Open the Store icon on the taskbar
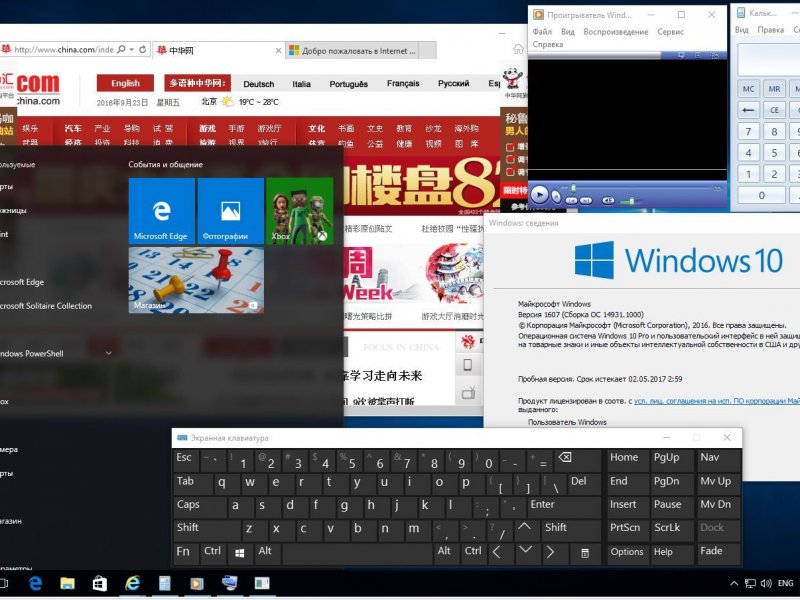 pyautogui.click(x=99, y=583)
